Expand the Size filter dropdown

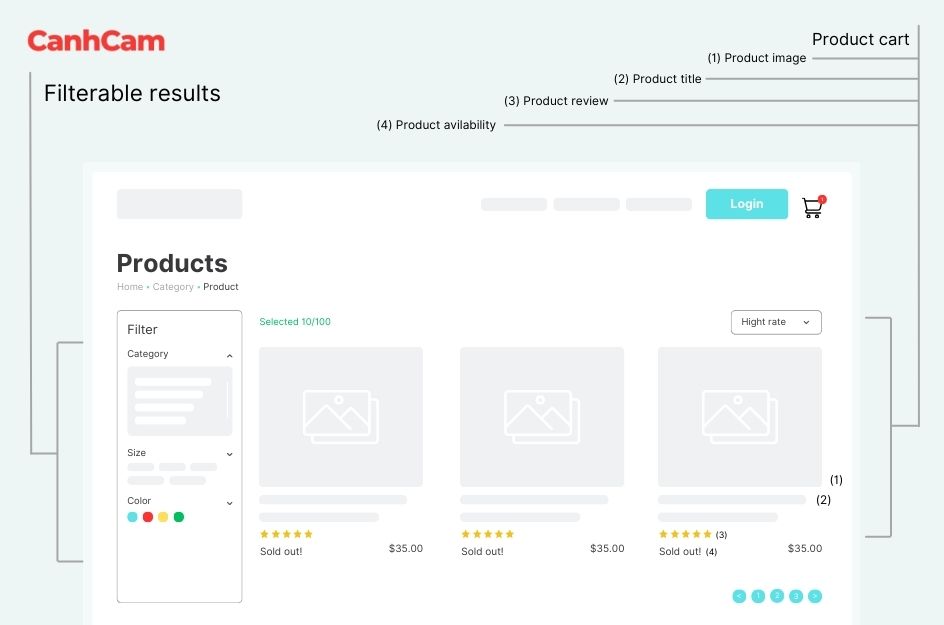pos(229,453)
